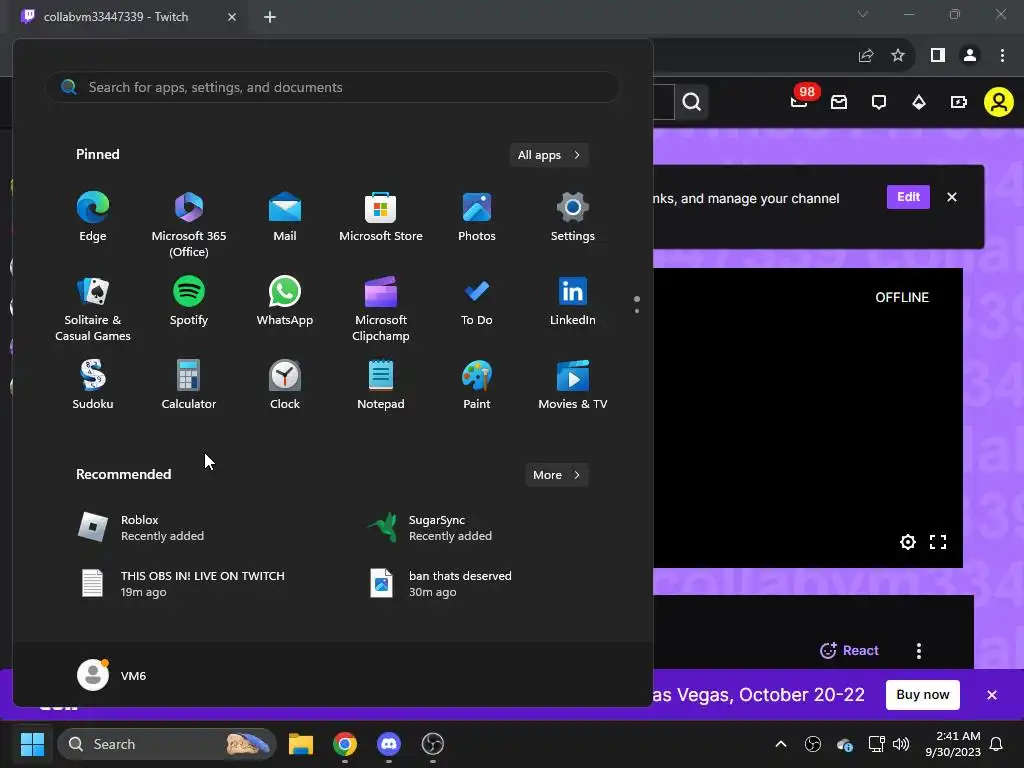
Task: Open the Calculator app
Action: 189,385
